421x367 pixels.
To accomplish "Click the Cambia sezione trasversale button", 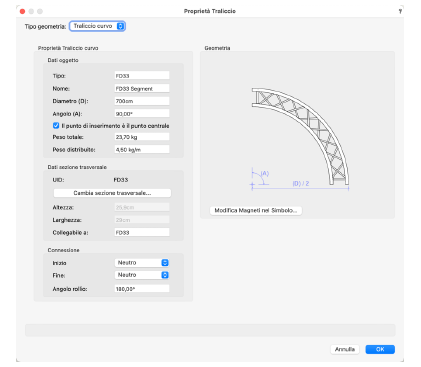I will click(112, 193).
